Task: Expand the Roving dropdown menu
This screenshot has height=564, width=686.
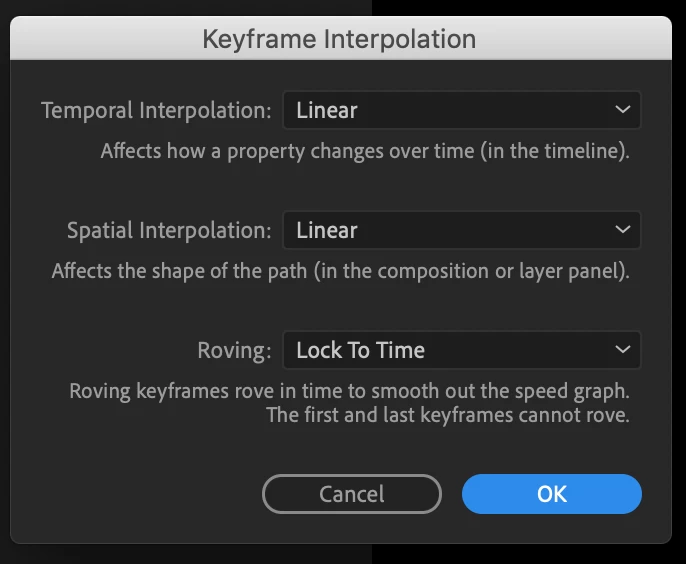Action: pos(461,350)
